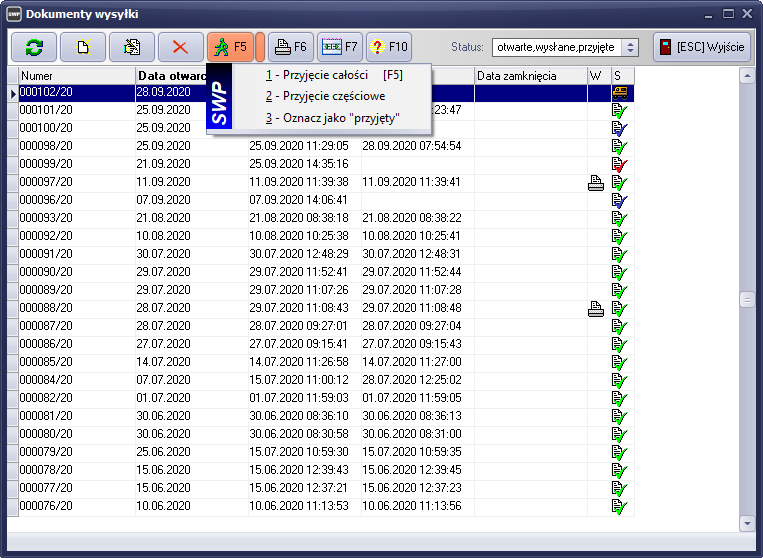
Task: Open the Status filter dropdown
Action: pyautogui.click(x=630, y=47)
